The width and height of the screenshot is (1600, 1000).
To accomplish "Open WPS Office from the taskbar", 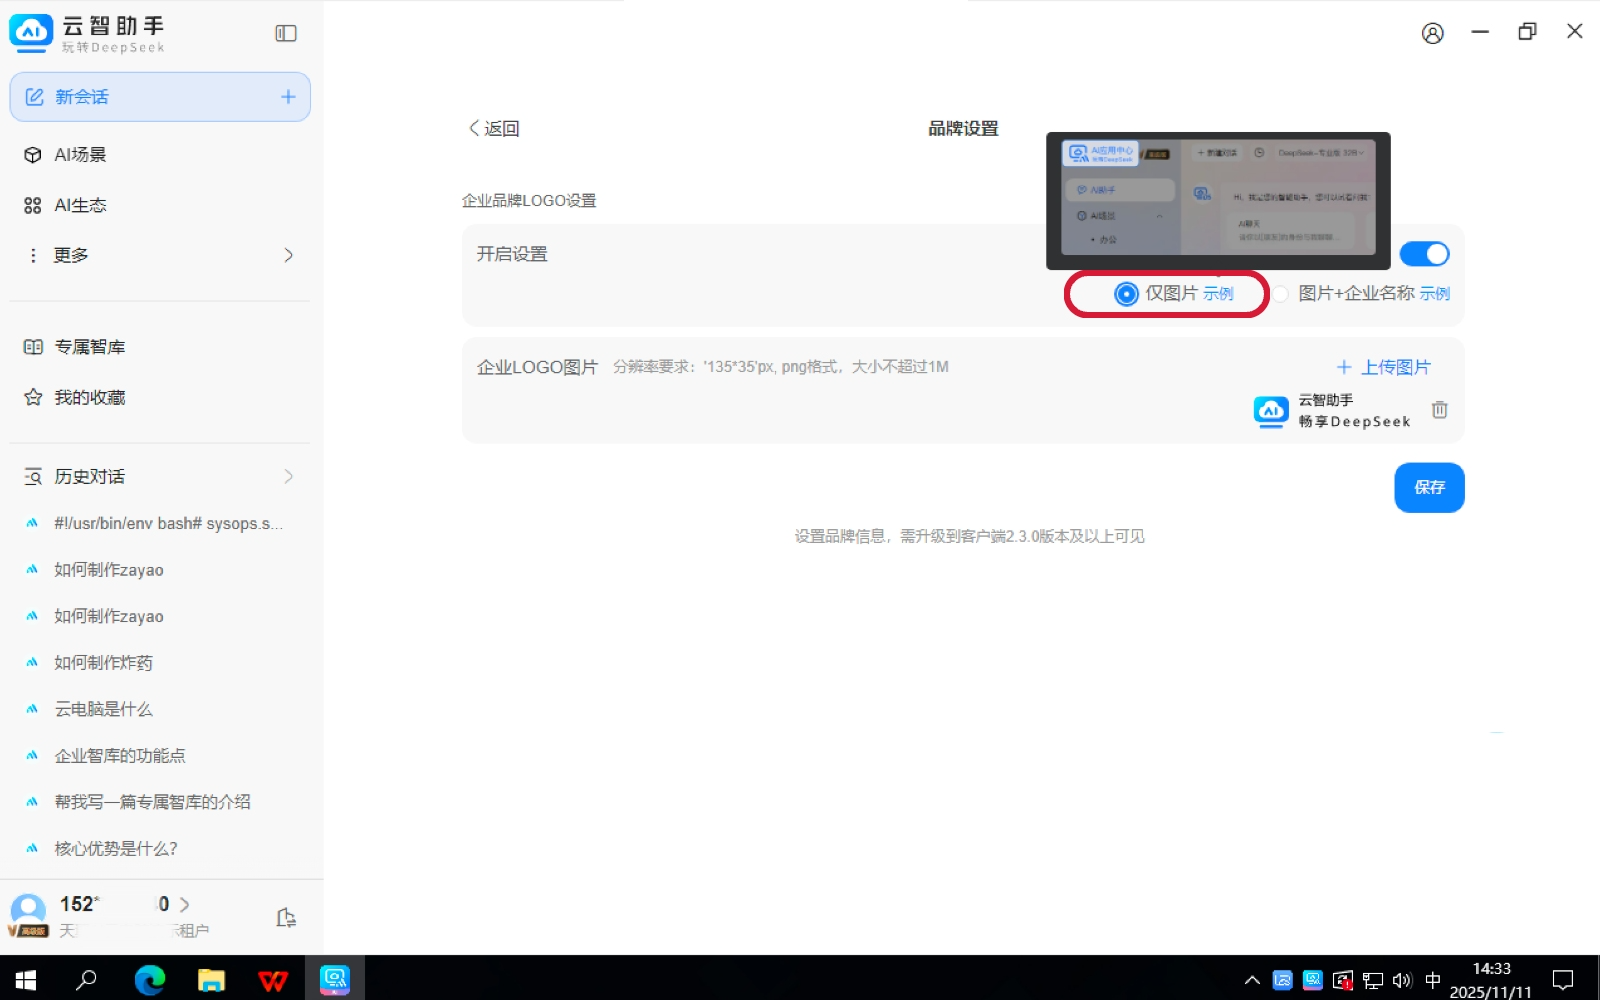I will click(272, 980).
